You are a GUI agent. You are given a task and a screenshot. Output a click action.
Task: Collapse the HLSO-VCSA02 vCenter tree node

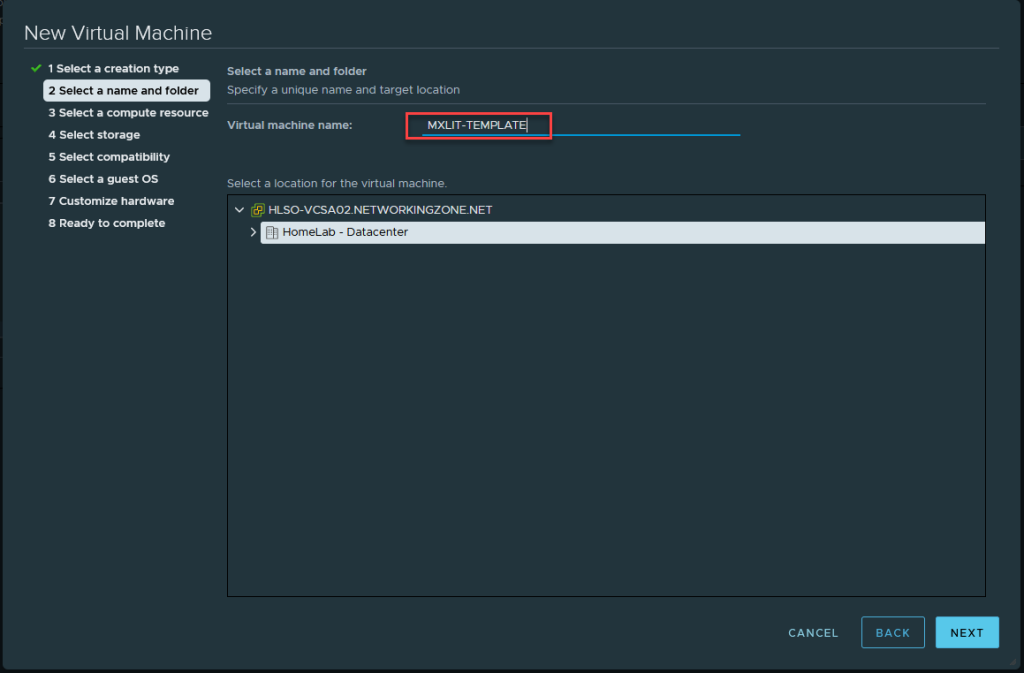(x=239, y=210)
